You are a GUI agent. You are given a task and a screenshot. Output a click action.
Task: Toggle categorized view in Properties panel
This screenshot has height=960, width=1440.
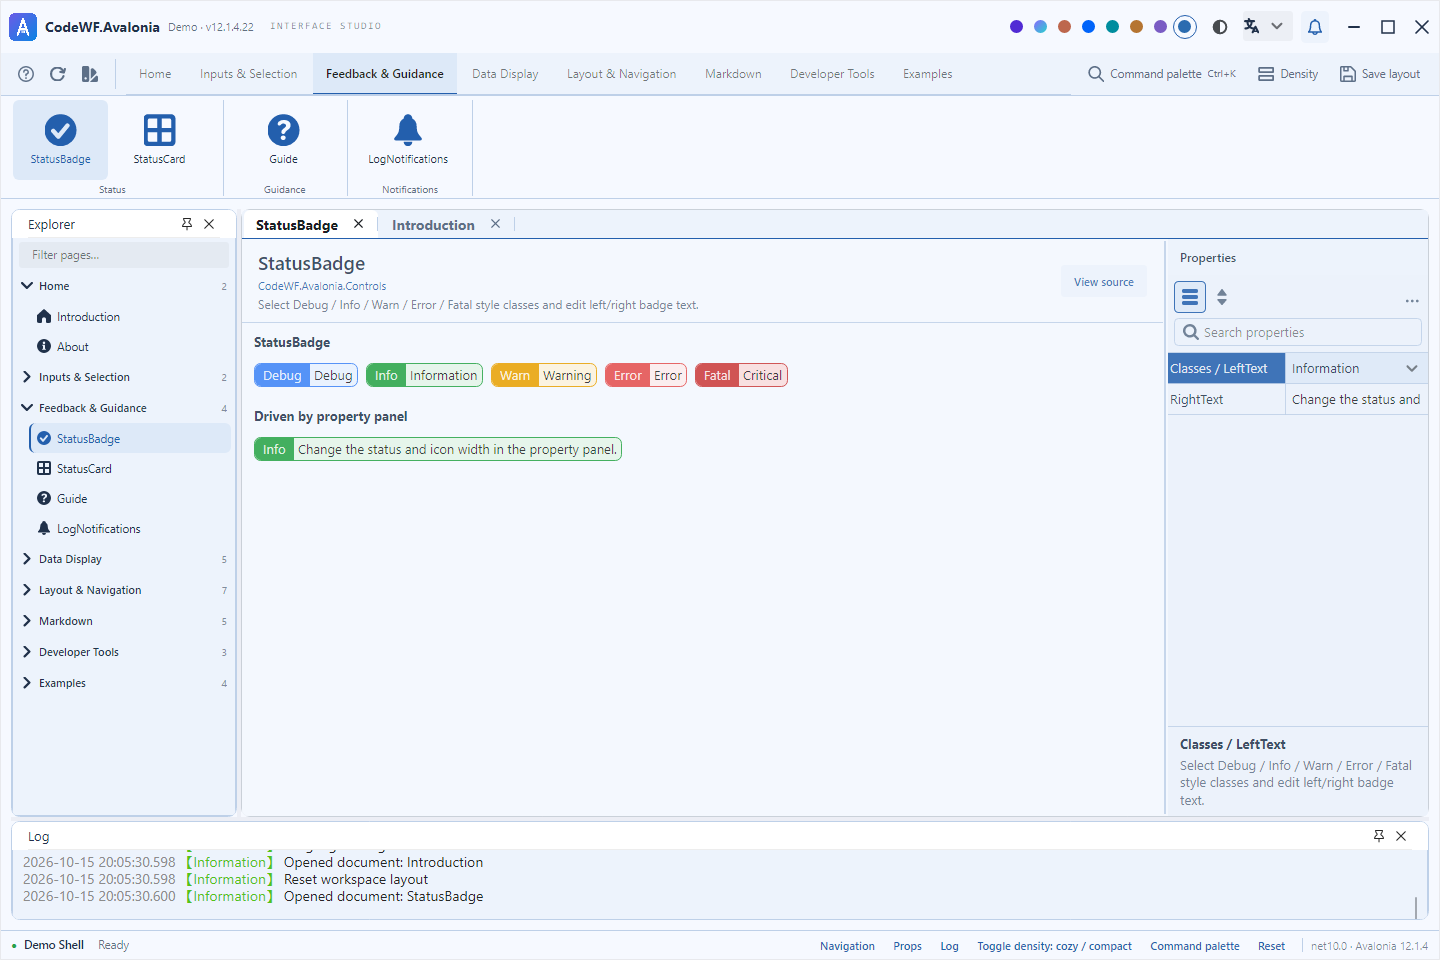[1190, 297]
